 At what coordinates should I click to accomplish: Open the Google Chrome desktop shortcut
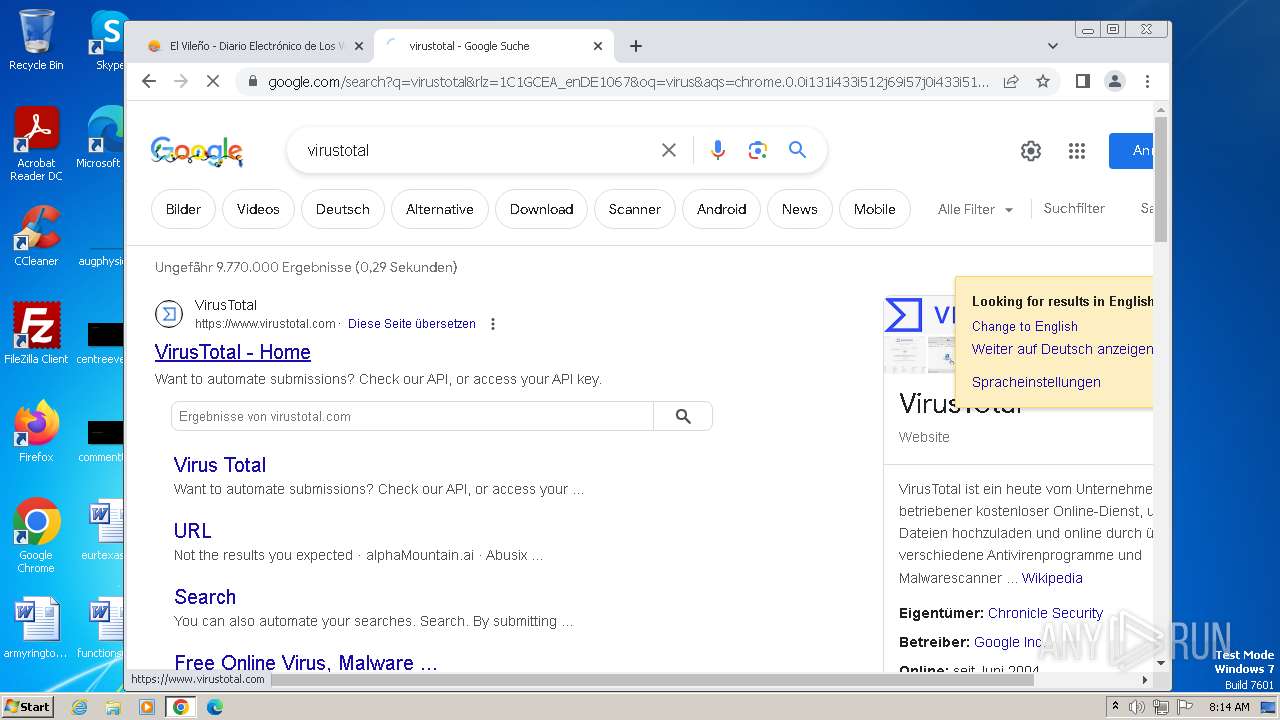pos(36,535)
